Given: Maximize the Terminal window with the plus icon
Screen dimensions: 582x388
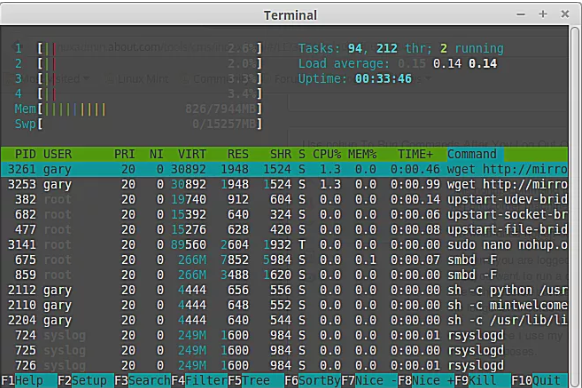Looking at the screenshot, I should (543, 14).
